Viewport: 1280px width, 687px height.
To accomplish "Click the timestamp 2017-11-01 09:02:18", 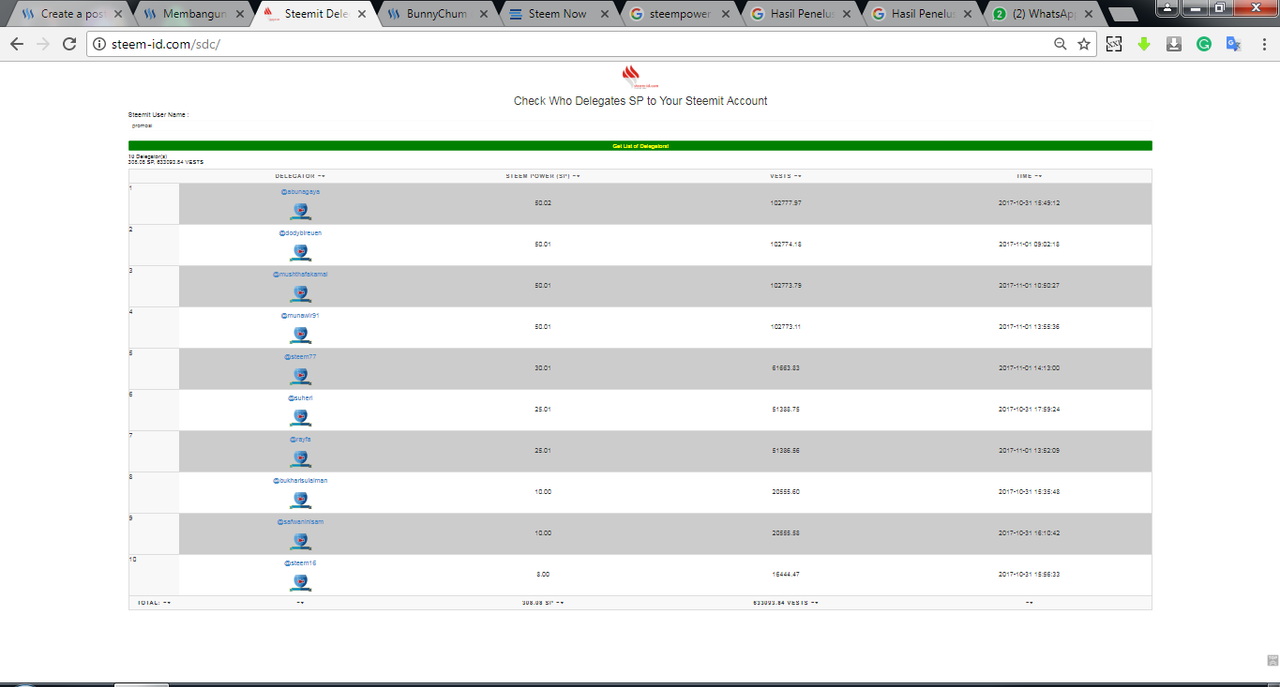I will coord(1029,244).
